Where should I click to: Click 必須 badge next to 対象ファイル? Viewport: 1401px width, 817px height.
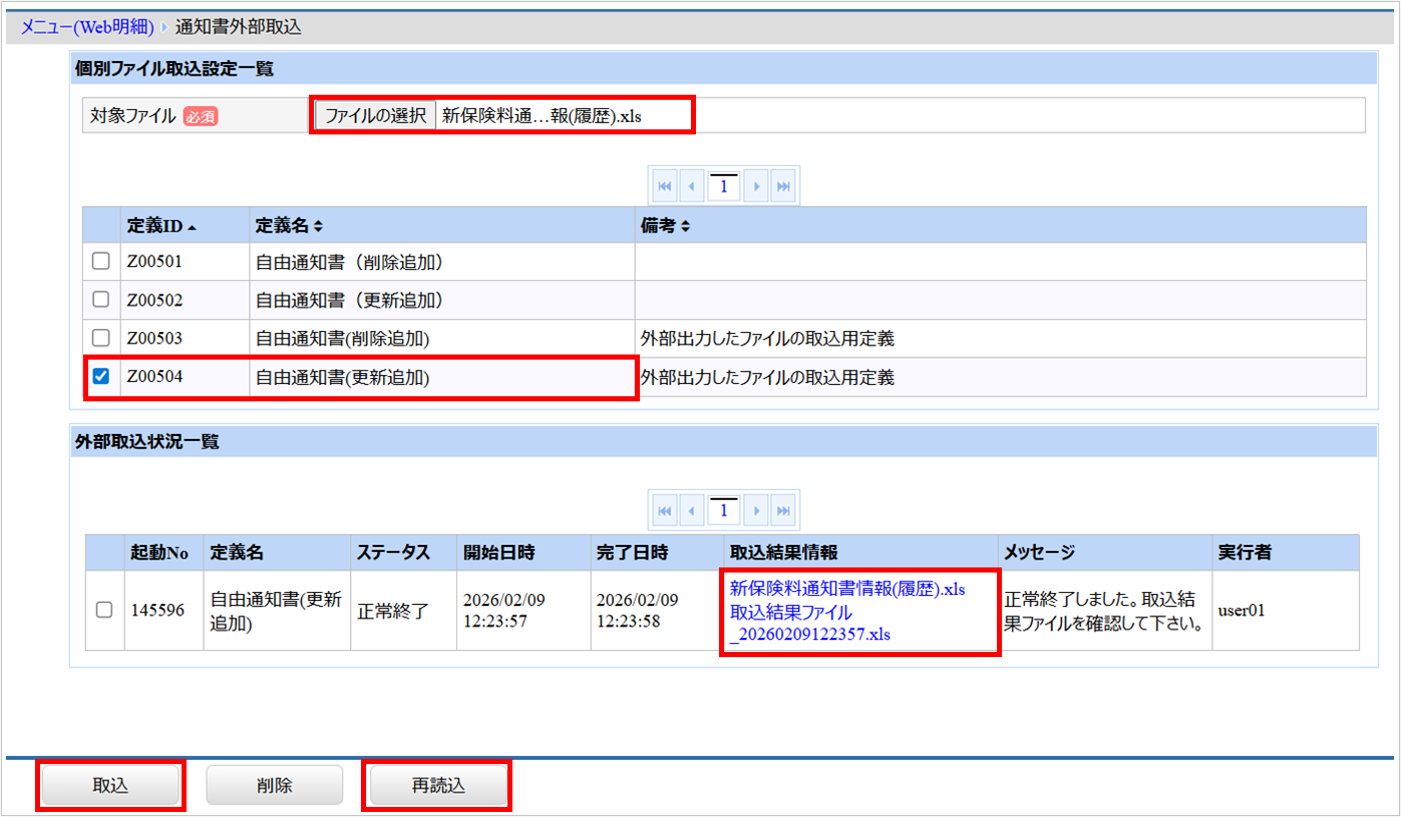coord(200,116)
